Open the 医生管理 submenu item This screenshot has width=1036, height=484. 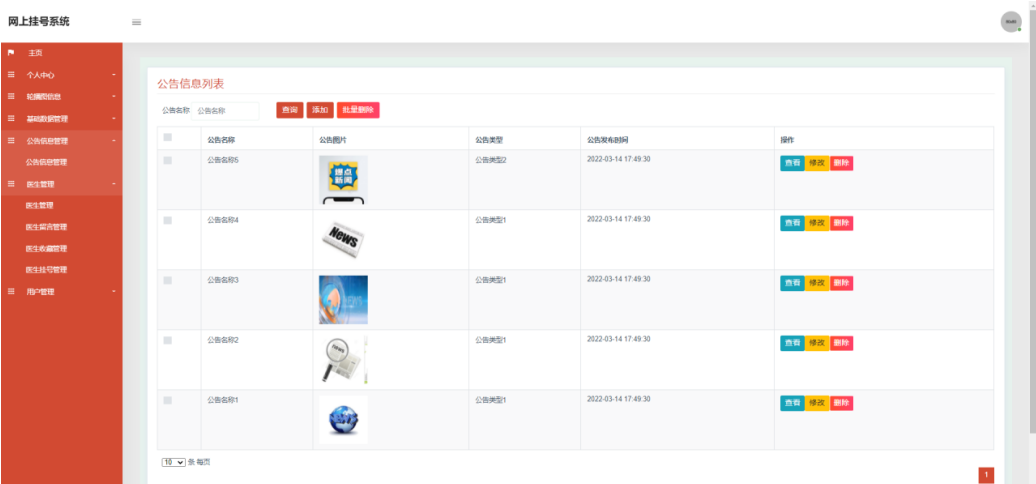tap(40, 205)
